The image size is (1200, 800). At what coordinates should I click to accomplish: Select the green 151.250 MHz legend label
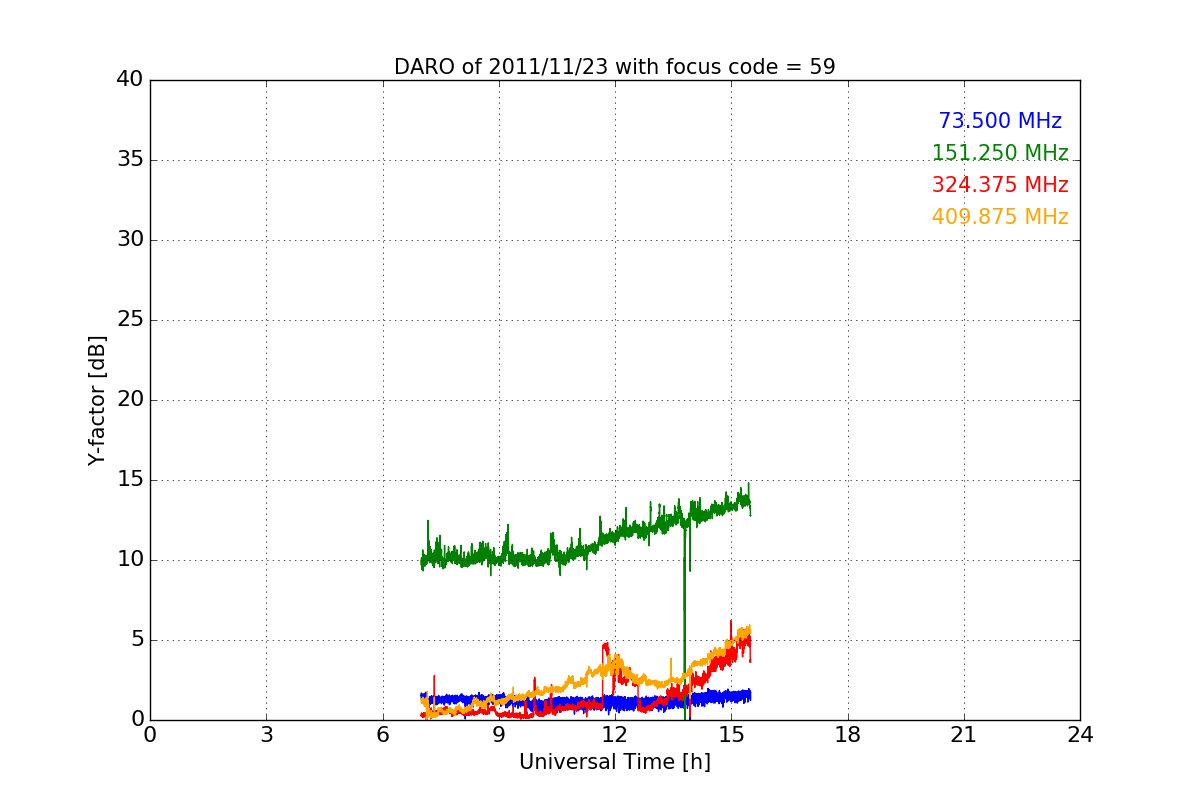click(1000, 153)
